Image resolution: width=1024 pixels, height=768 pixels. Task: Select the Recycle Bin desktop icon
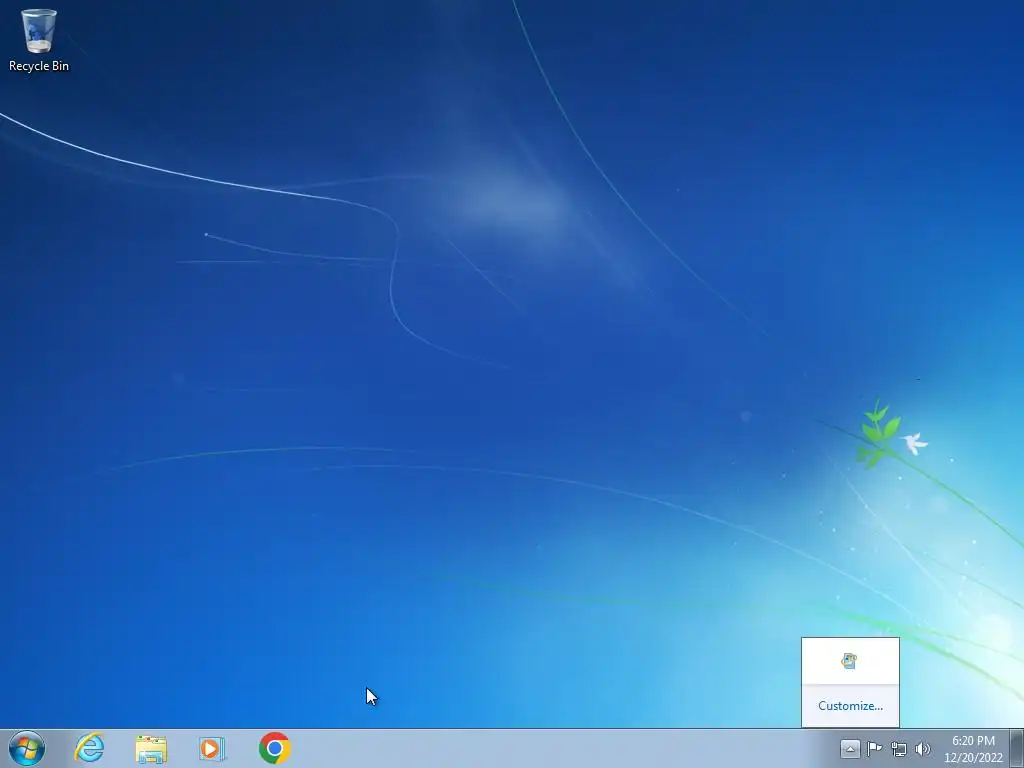[x=39, y=40]
